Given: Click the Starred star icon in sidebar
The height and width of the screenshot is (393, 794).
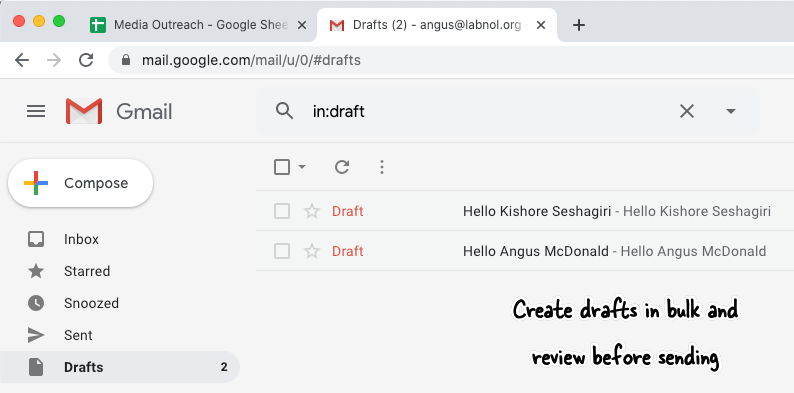Looking at the screenshot, I should click(x=36, y=271).
